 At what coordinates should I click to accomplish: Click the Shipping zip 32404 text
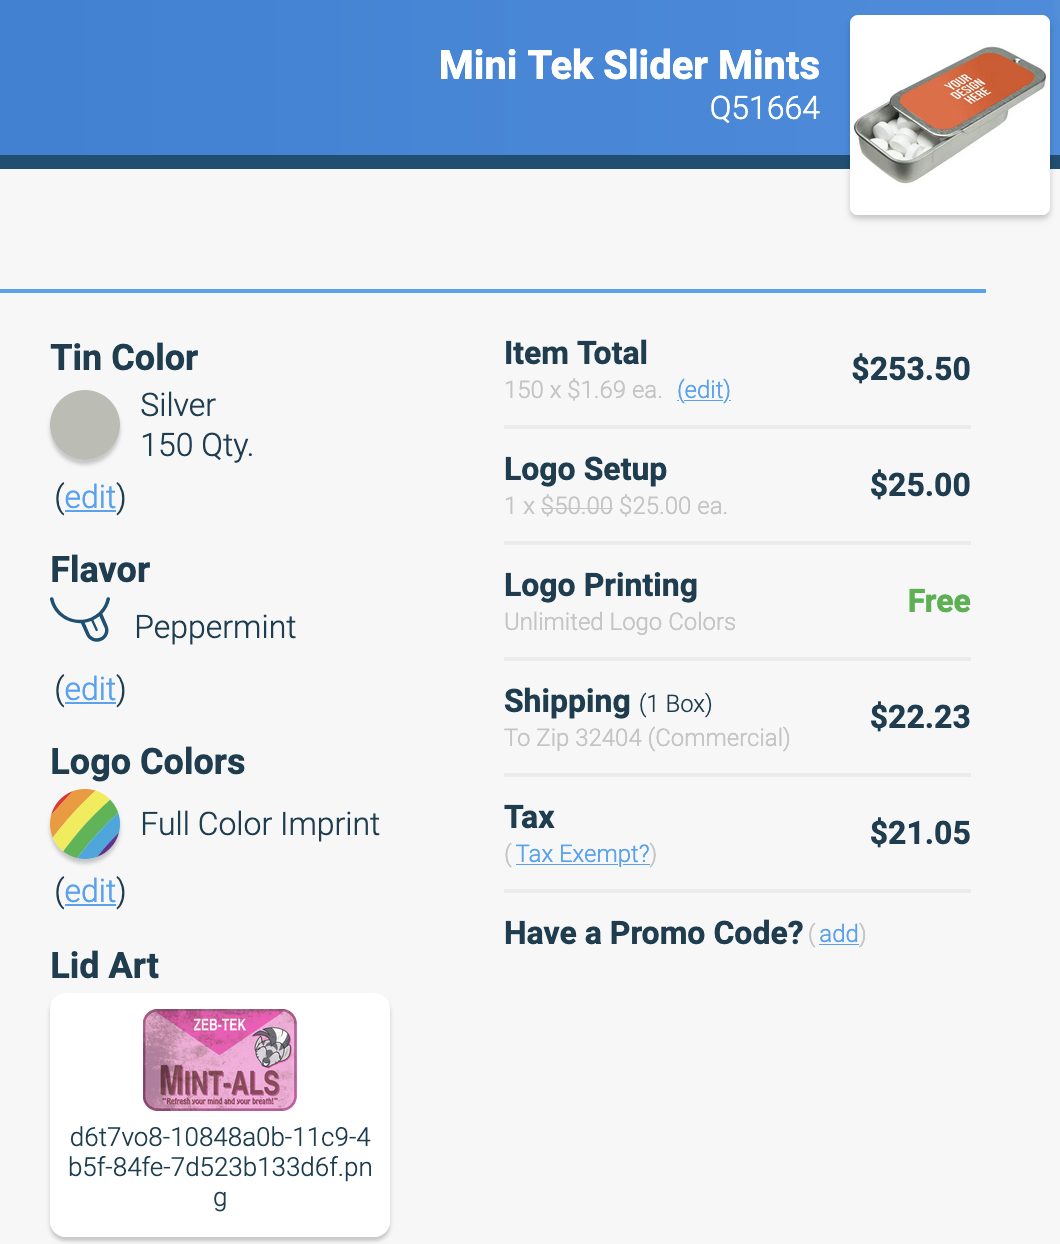(x=647, y=738)
